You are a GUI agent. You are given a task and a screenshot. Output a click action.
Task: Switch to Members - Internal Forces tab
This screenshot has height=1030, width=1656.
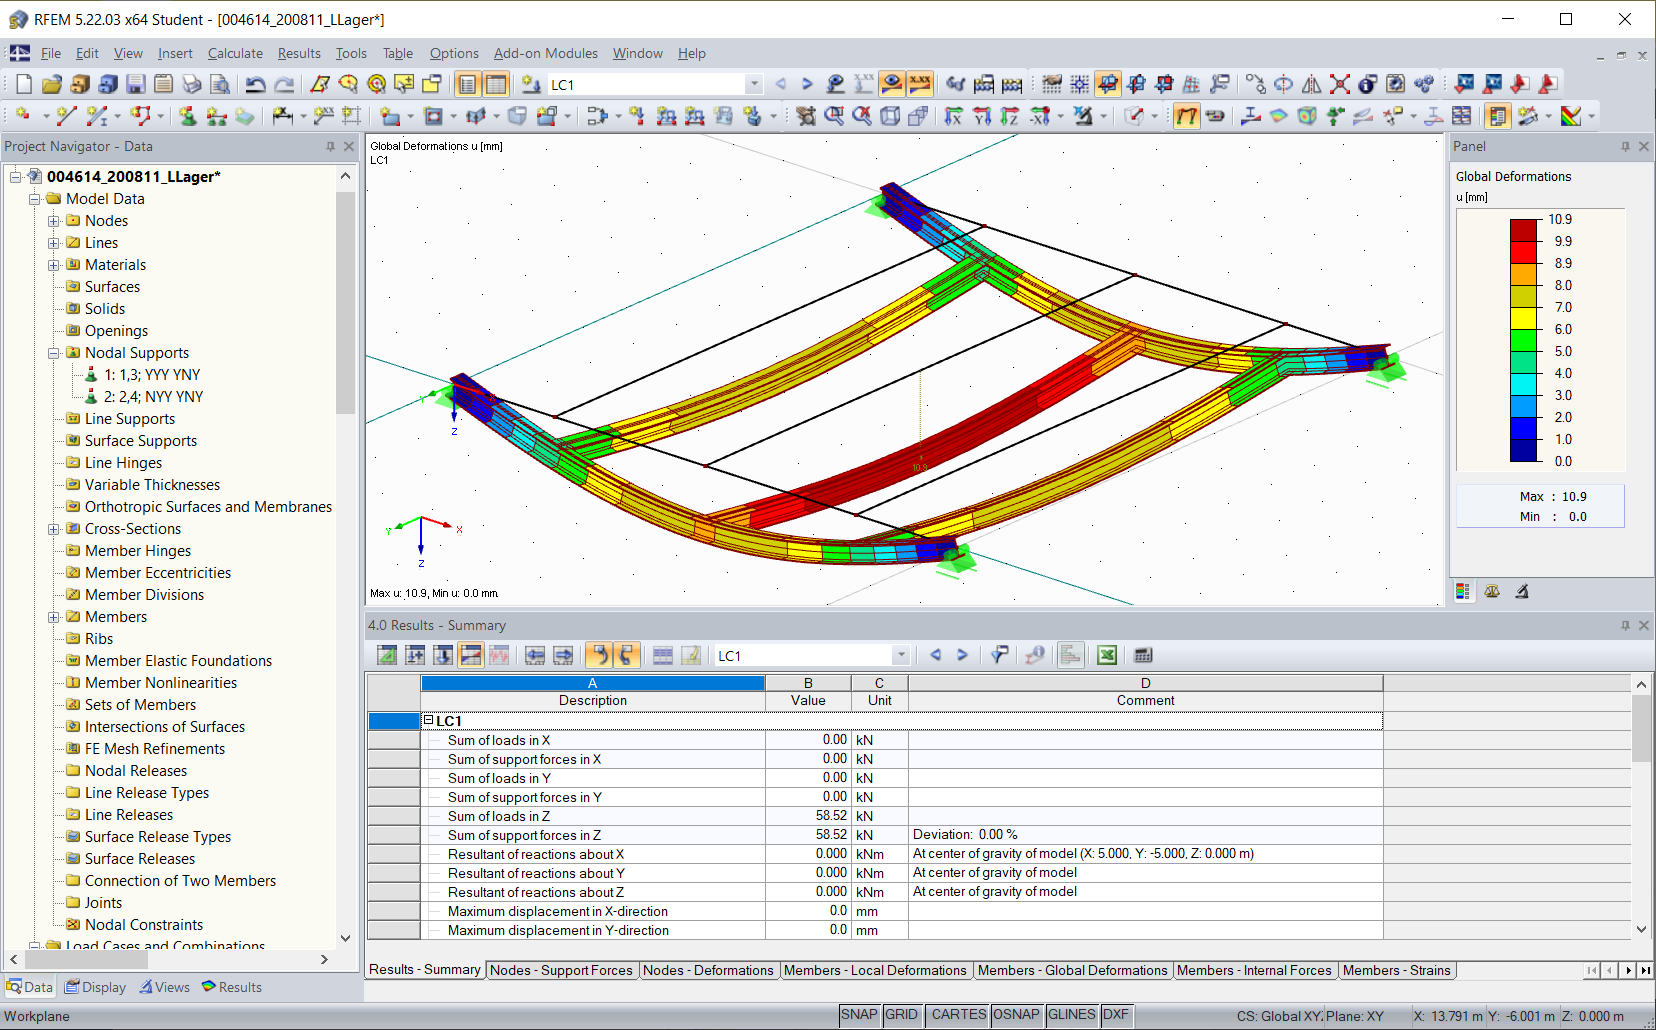tap(1254, 970)
